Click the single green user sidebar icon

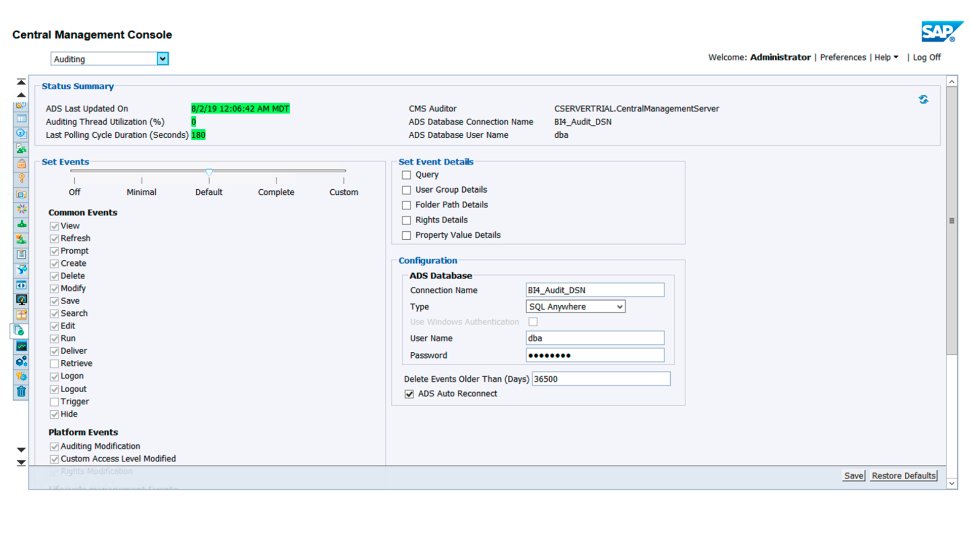coord(21,224)
